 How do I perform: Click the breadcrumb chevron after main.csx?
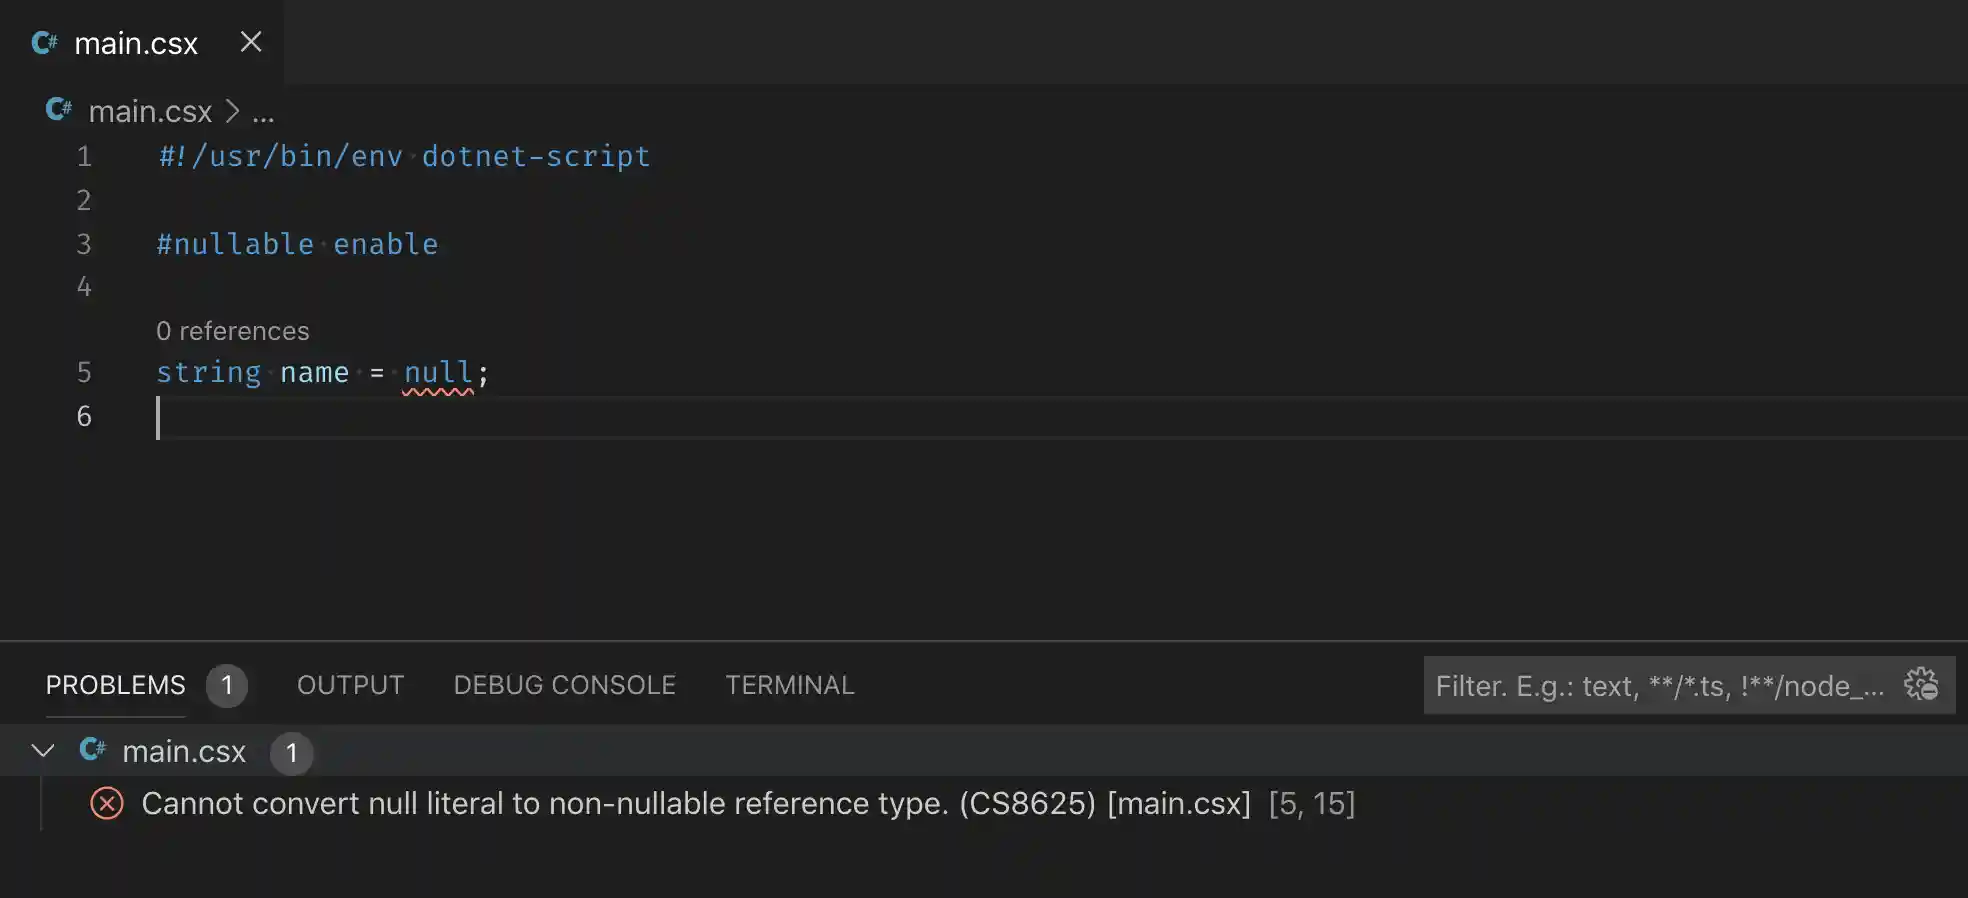coord(232,111)
